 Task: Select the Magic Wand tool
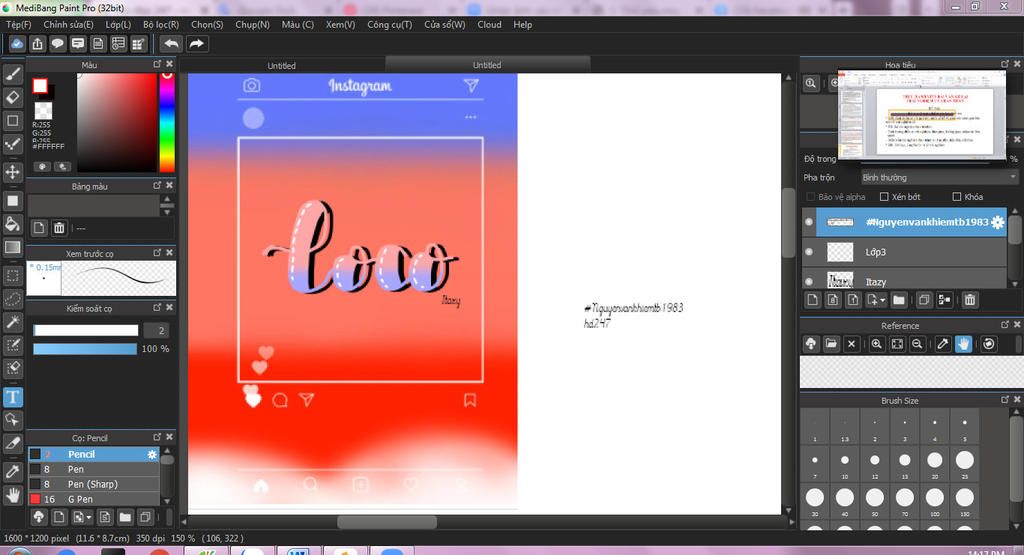click(12, 322)
